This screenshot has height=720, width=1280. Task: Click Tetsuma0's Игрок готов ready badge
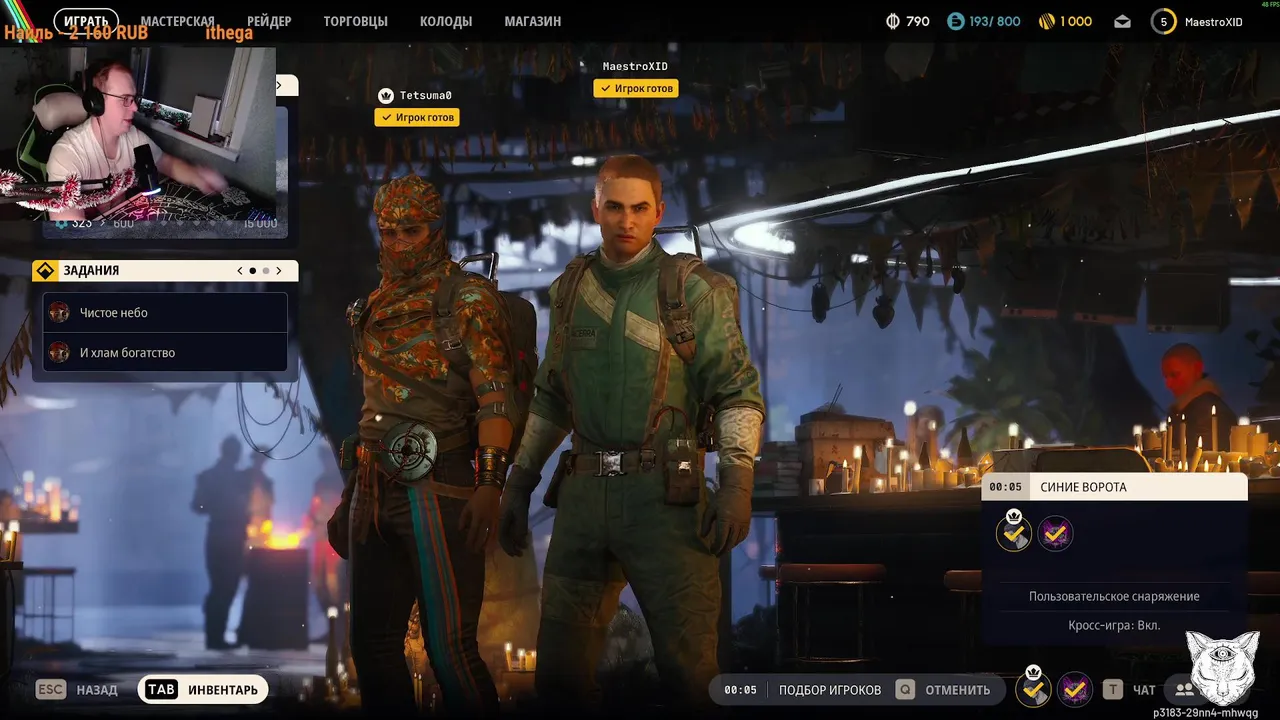[x=417, y=118]
